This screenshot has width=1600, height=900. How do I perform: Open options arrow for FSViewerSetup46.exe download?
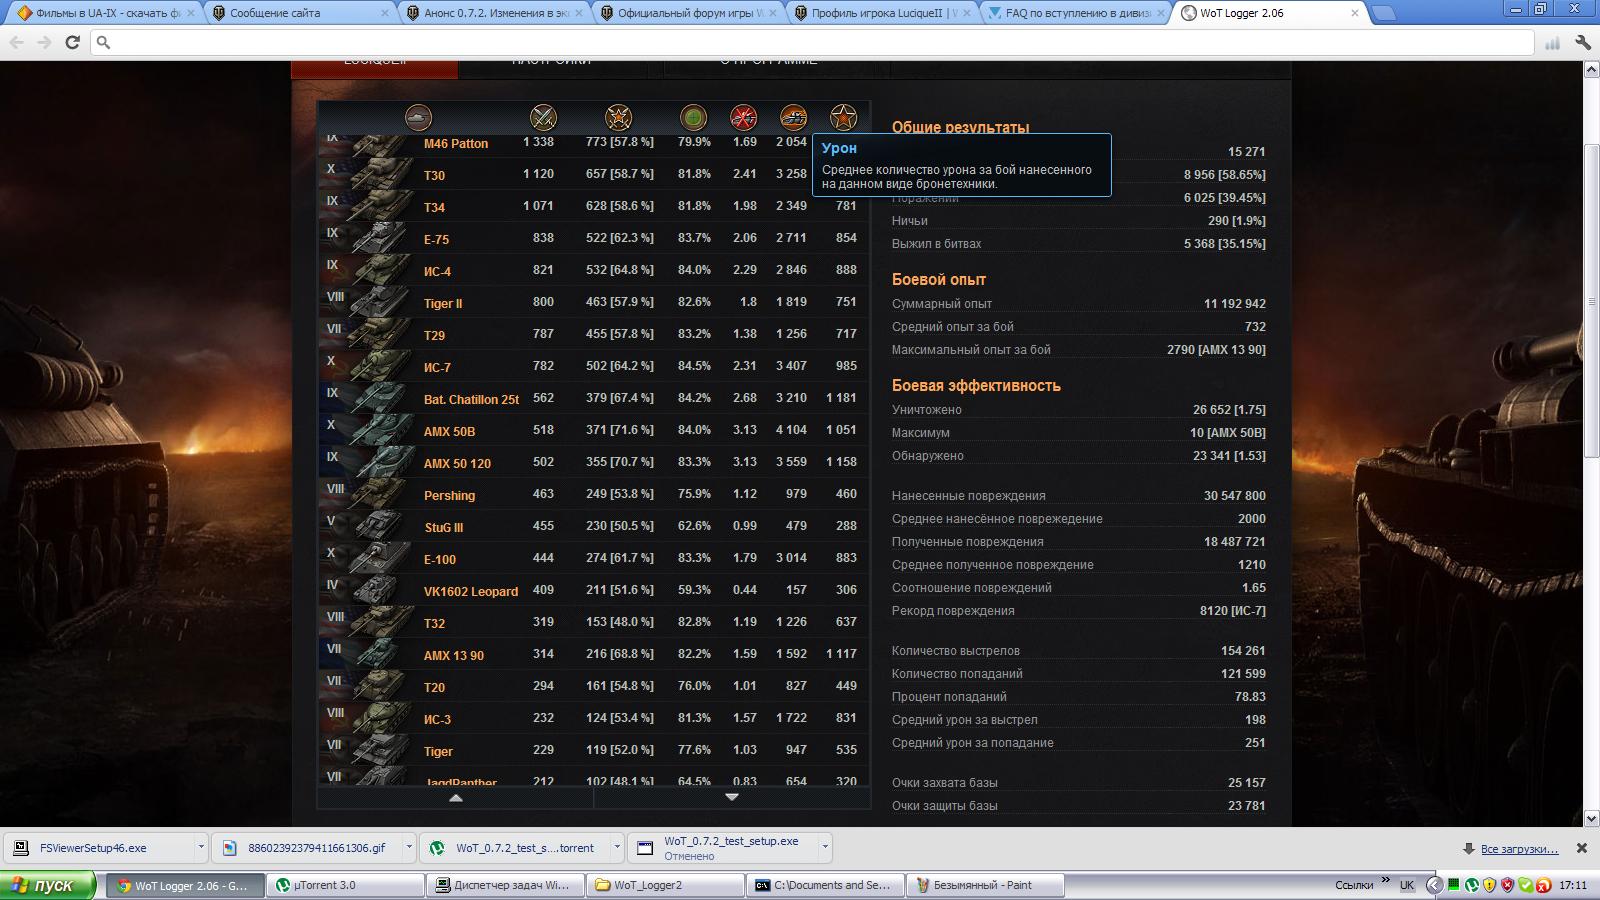[201, 847]
